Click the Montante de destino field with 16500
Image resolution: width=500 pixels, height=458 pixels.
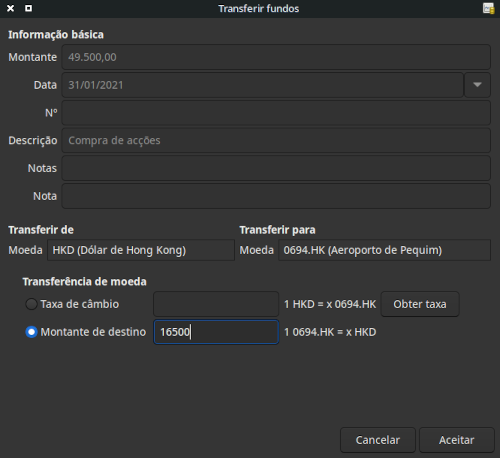(216, 332)
